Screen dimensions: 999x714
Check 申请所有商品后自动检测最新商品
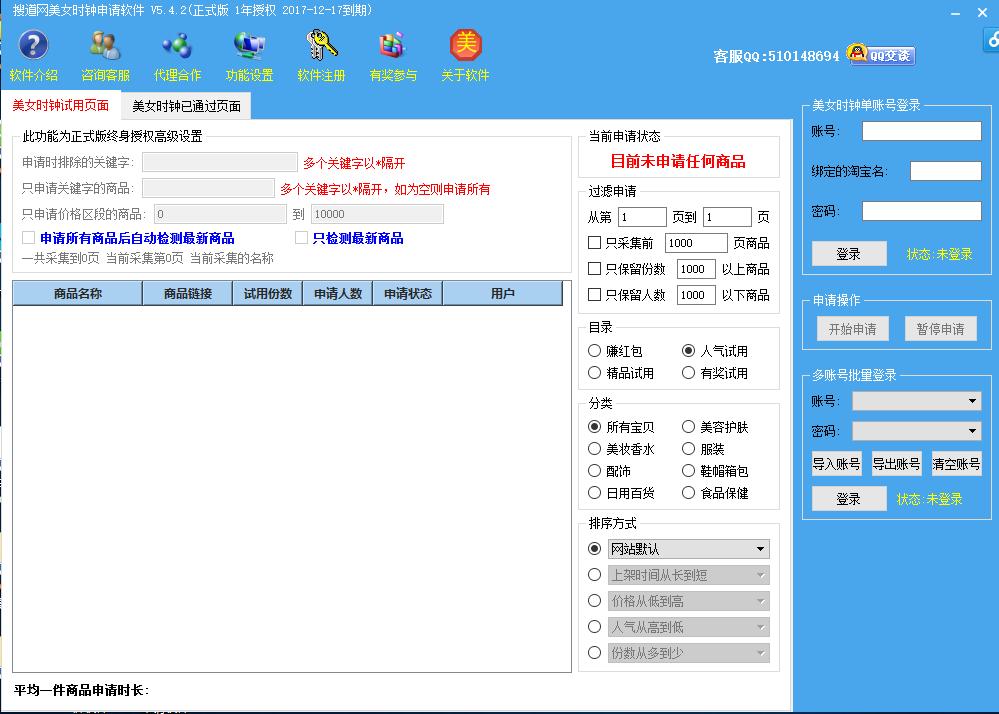[27, 237]
